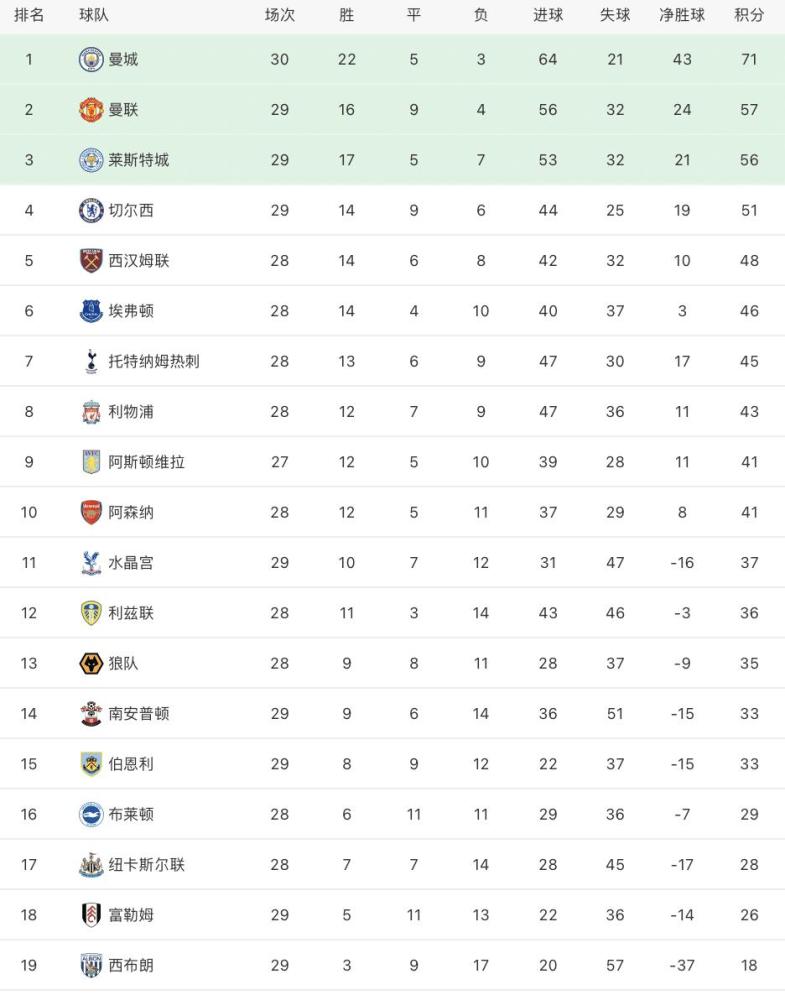Open the 水晶宫 team name link

click(131, 563)
